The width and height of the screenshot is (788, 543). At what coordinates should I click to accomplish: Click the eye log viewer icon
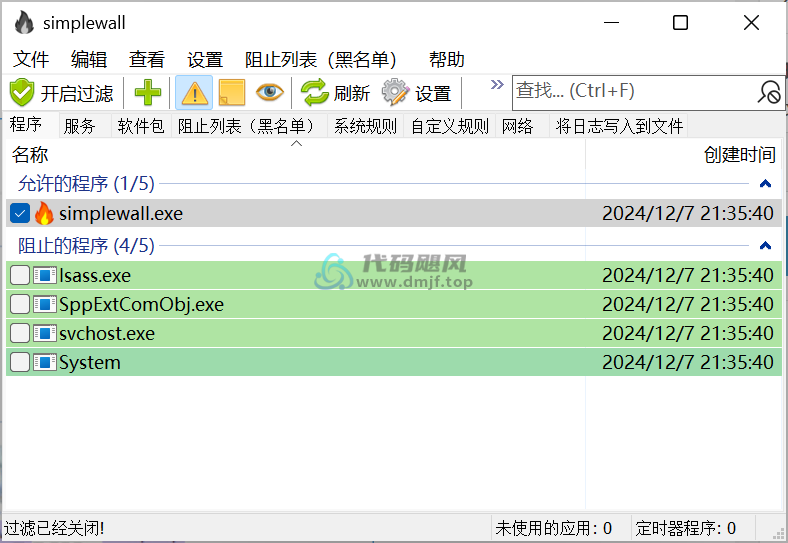(269, 92)
